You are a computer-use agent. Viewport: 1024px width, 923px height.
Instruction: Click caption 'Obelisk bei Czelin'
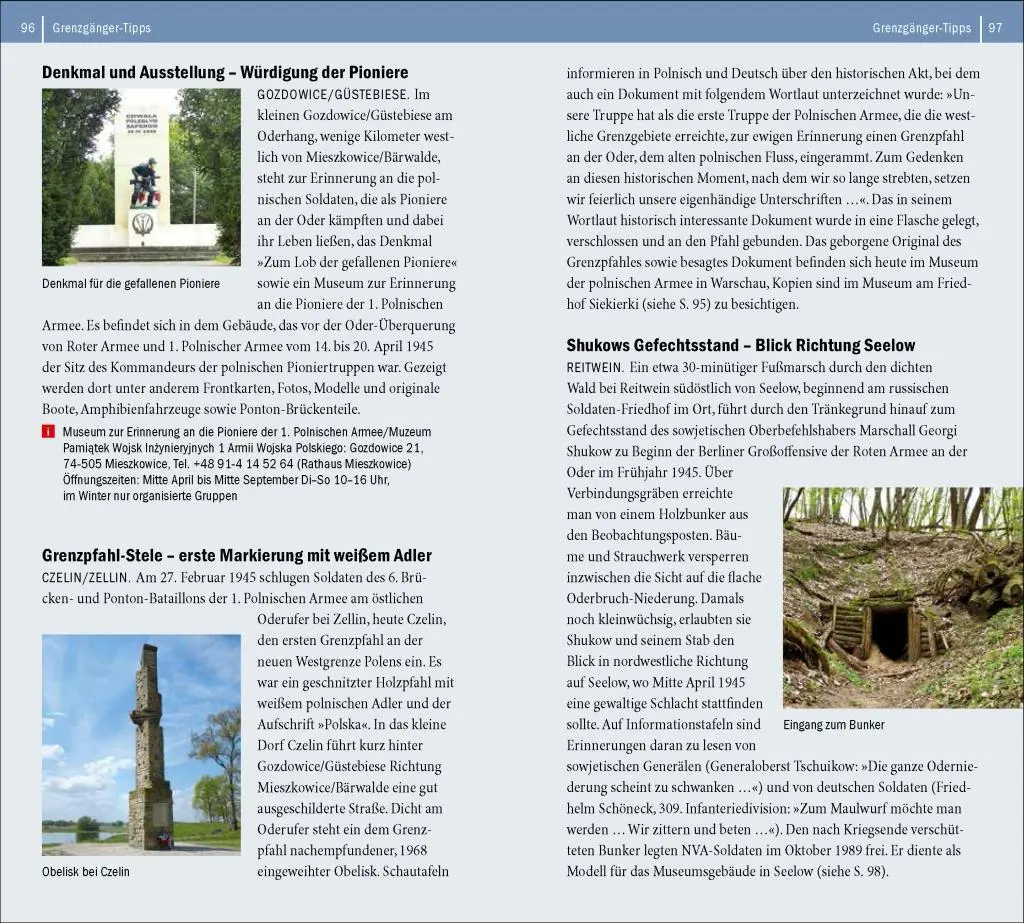86,872
